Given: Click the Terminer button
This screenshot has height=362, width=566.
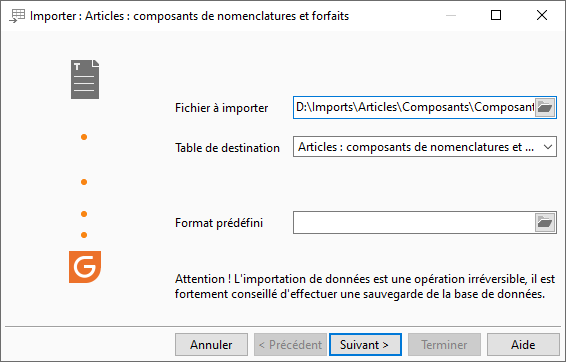Looking at the screenshot, I should [444, 345].
